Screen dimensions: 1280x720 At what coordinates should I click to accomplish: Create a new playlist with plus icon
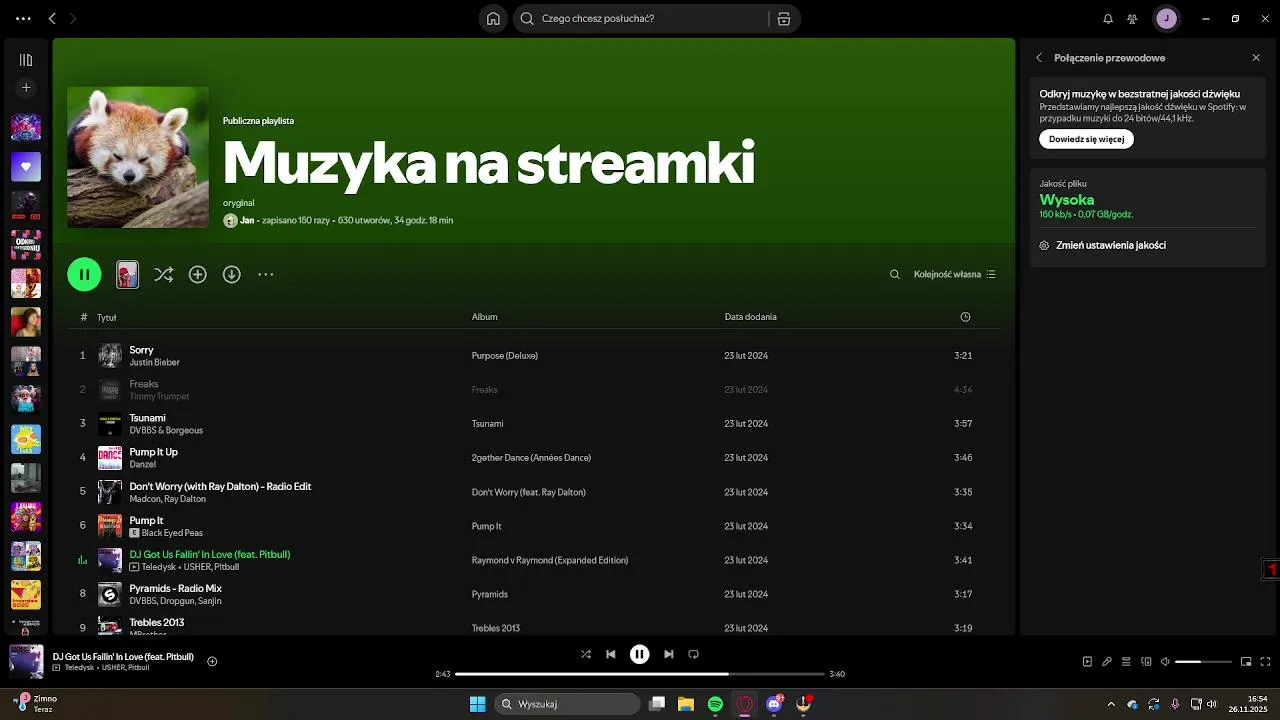[x=26, y=88]
